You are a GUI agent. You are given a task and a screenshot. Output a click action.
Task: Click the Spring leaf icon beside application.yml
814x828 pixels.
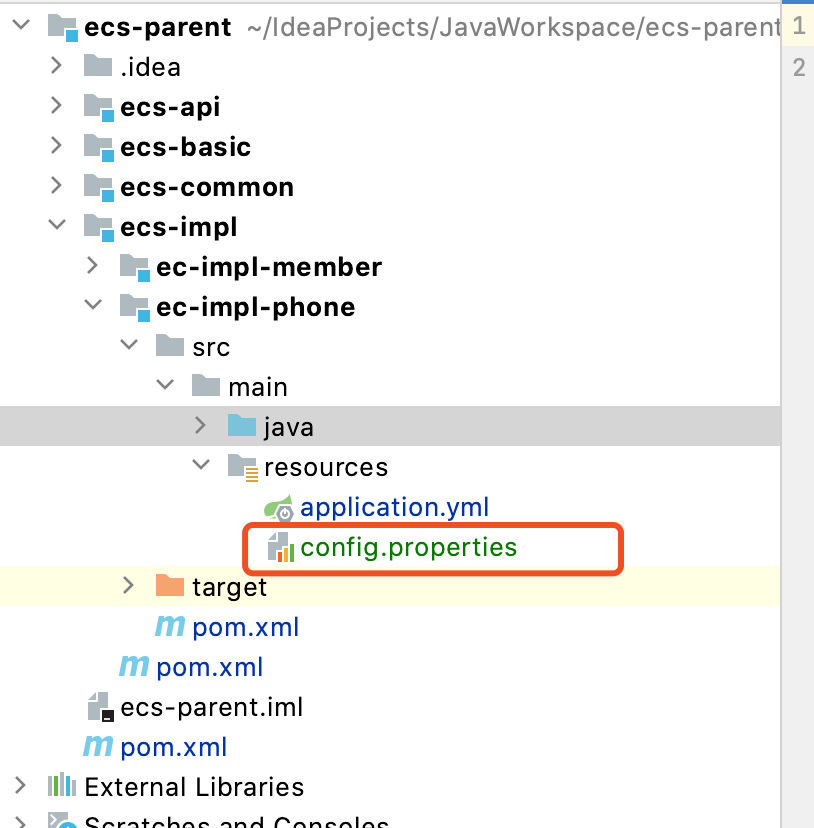click(278, 508)
